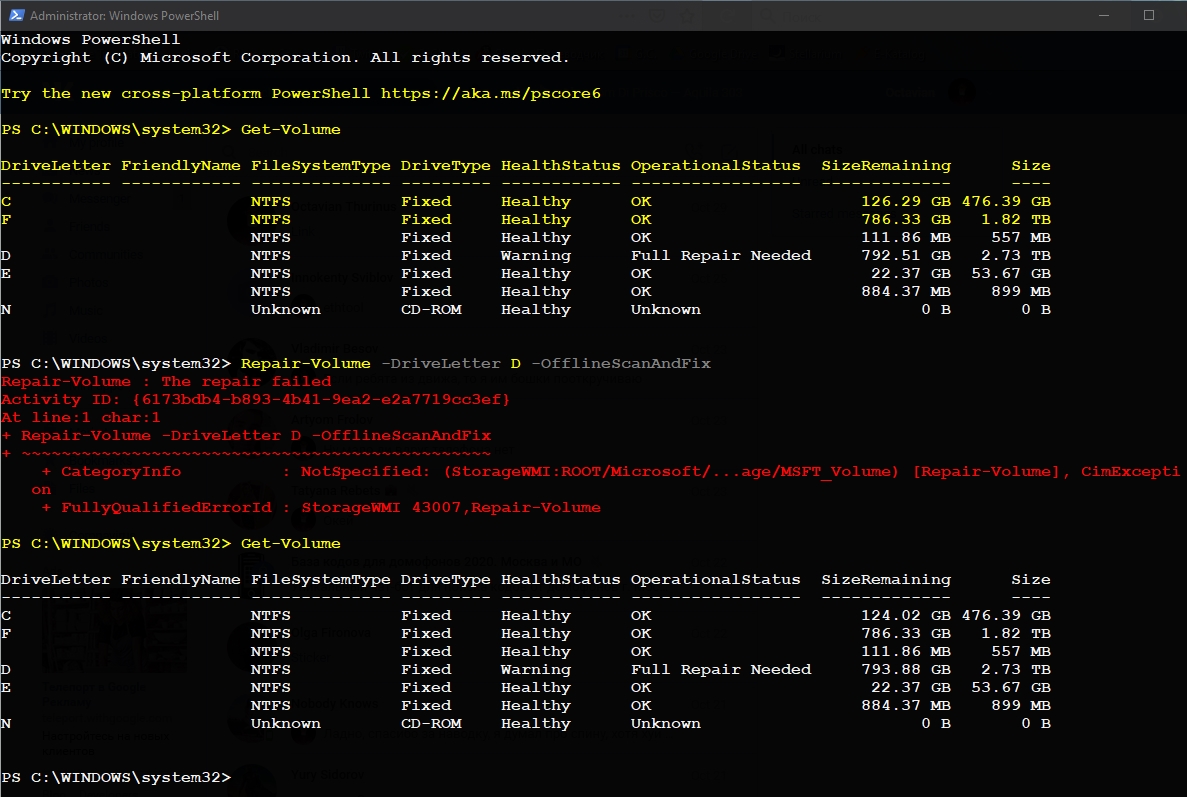This screenshot has width=1187, height=797.
Task: Click the 'Copyright (C) Microsoft Corporation' line
Action: coord(285,58)
